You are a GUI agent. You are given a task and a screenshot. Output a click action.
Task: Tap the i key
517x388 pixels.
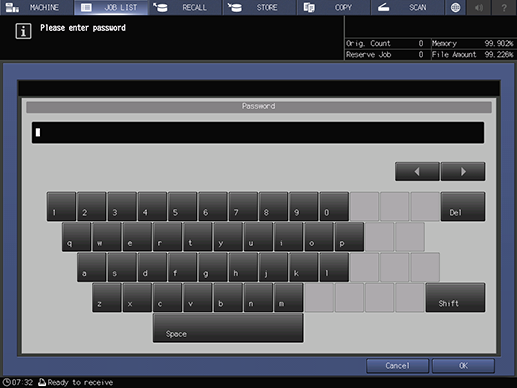pos(289,237)
